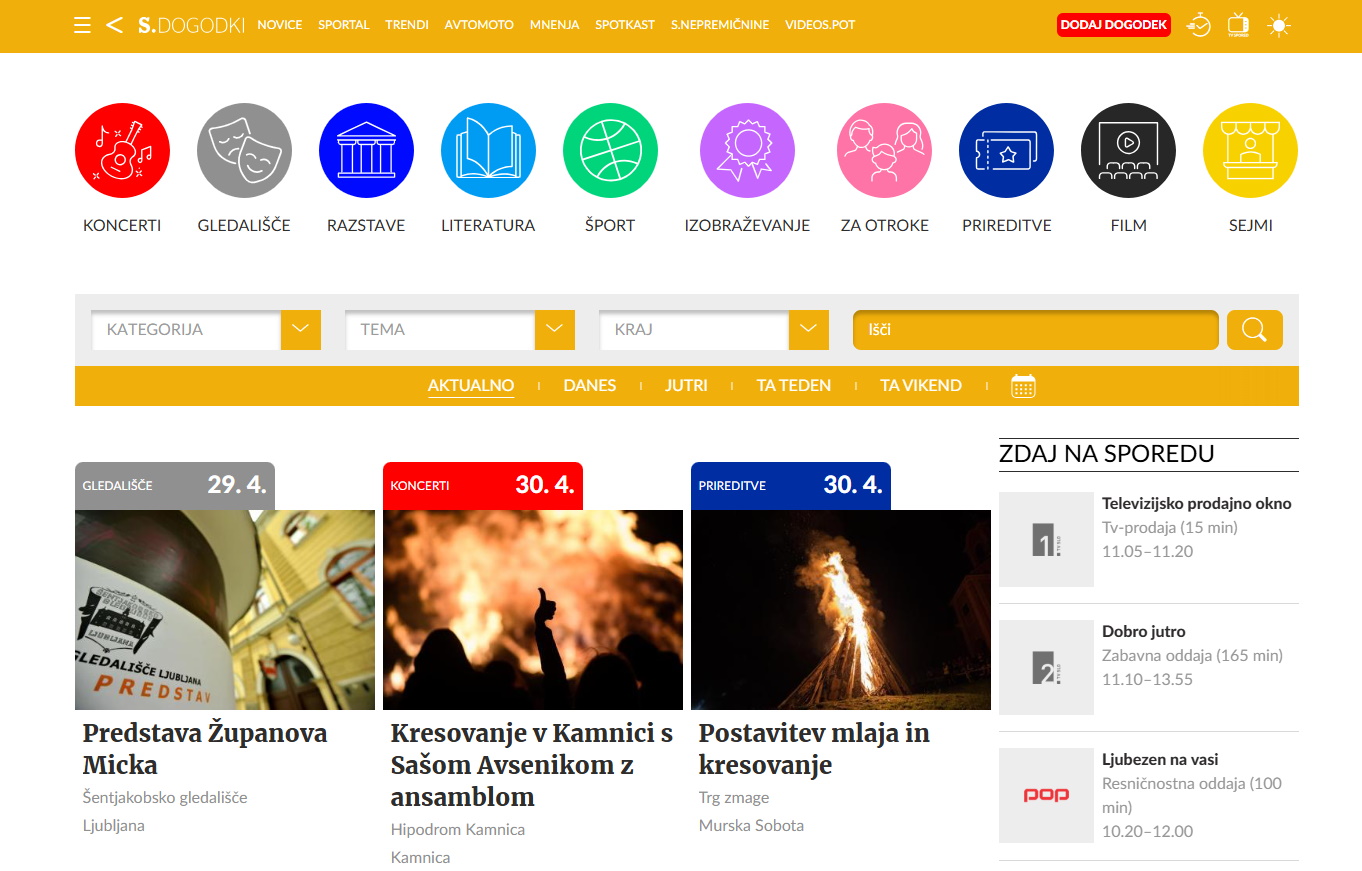Click the Film cinema screen icon
The width and height of the screenshot is (1362, 871).
point(1128,151)
